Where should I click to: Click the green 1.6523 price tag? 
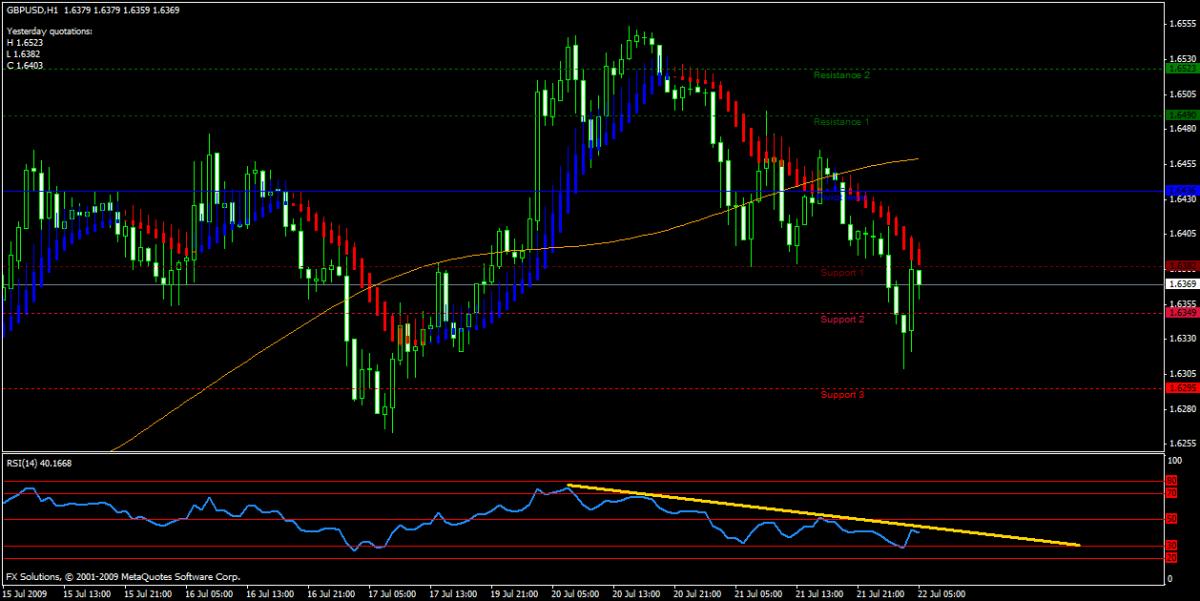1181,69
